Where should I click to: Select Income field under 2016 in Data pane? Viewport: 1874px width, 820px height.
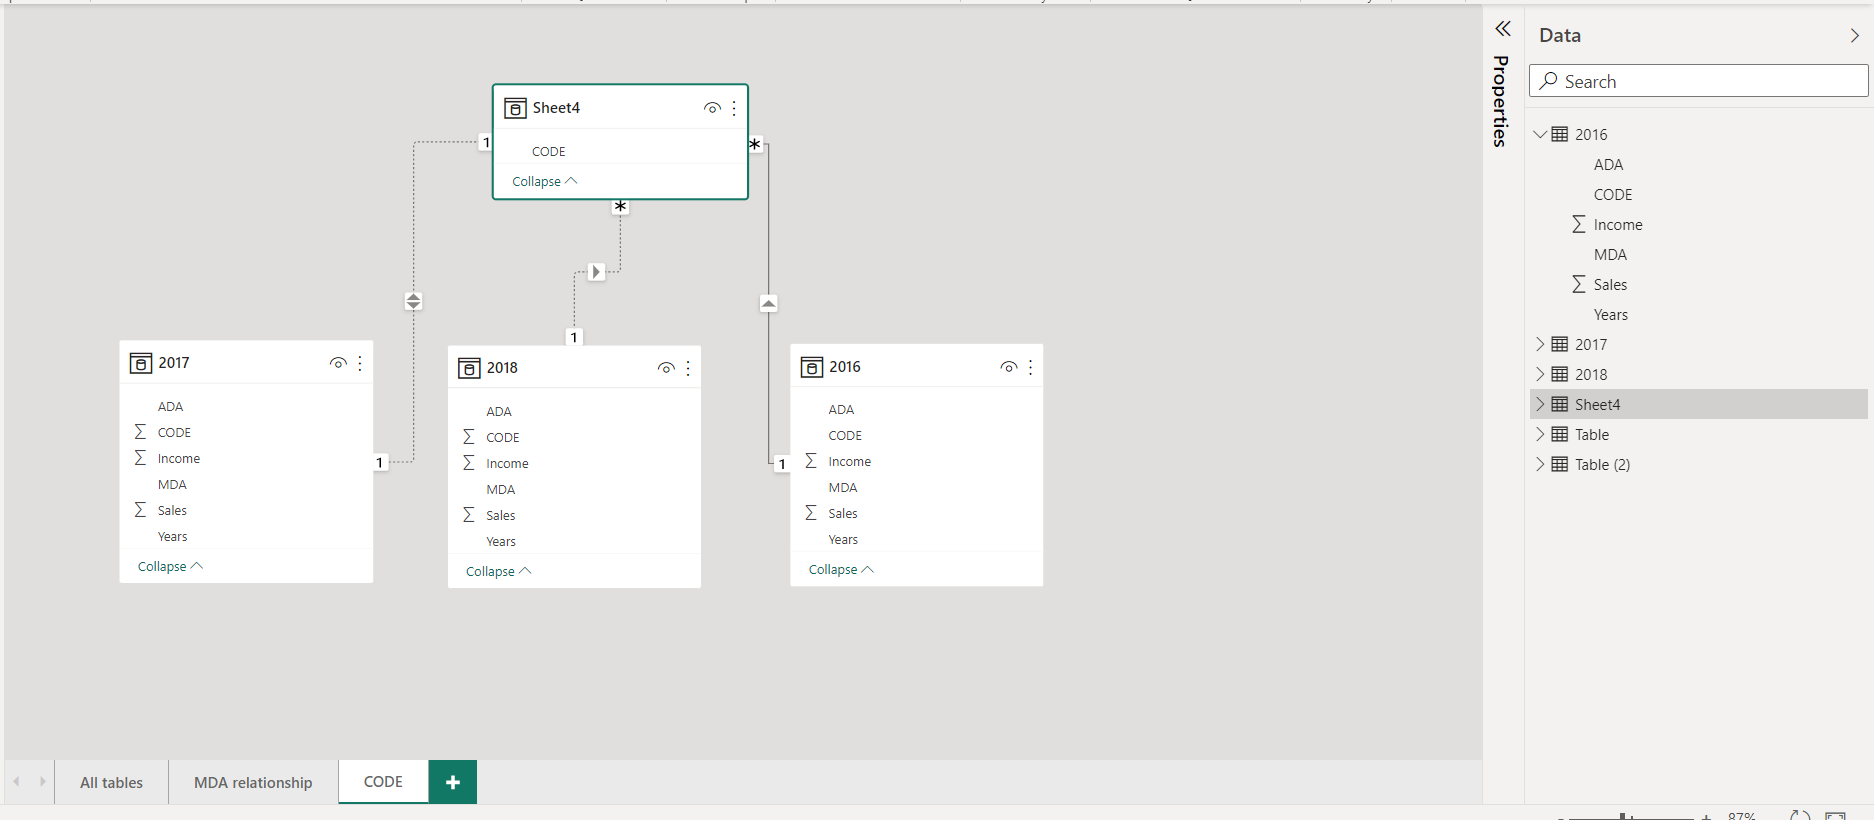(1618, 224)
